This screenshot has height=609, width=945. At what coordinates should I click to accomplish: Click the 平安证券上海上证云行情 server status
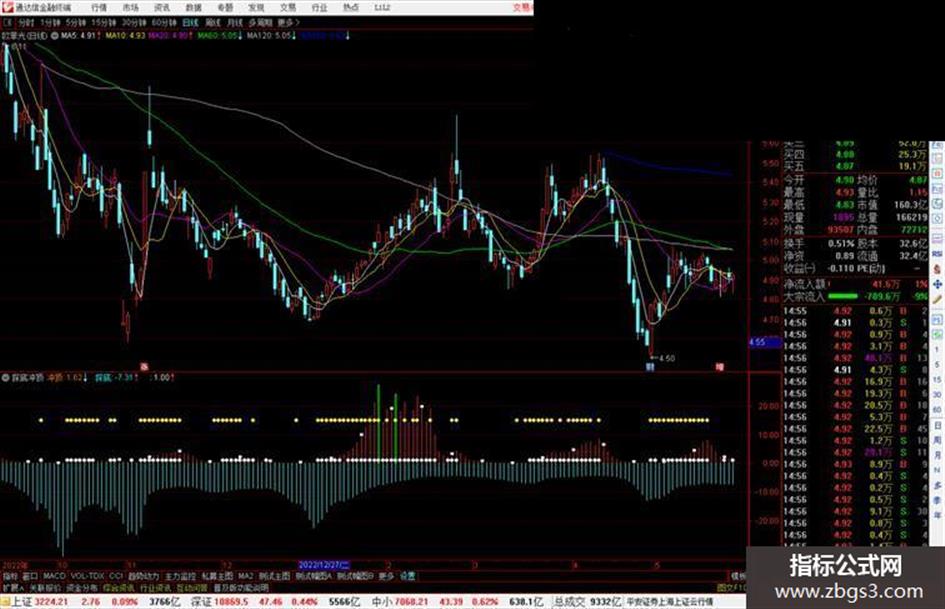click(670, 602)
